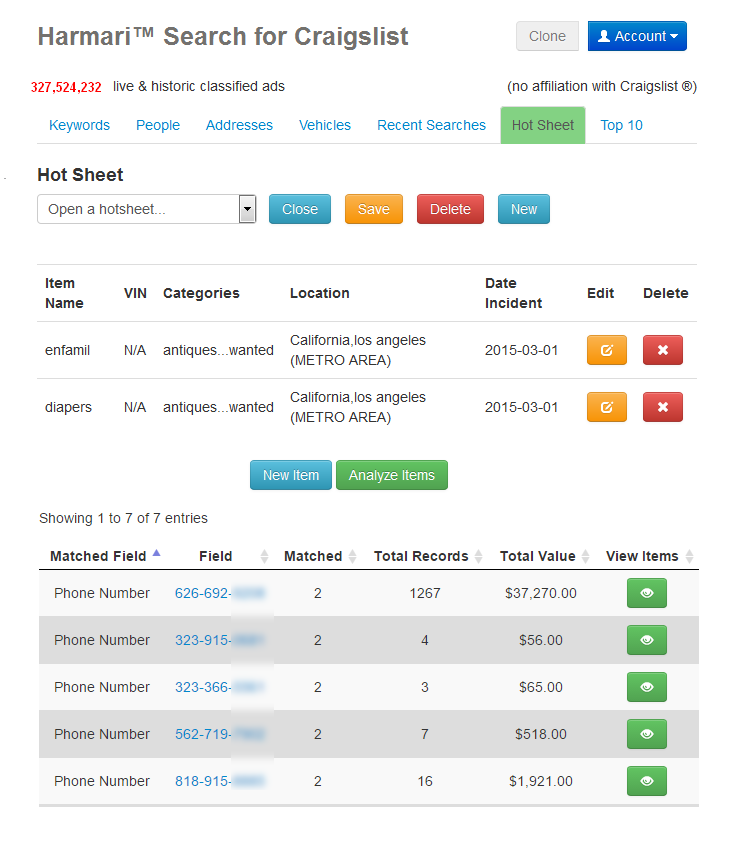Open the hotsheet selector dropdown
Image resolution: width=744 pixels, height=841 pixels.
point(146,209)
